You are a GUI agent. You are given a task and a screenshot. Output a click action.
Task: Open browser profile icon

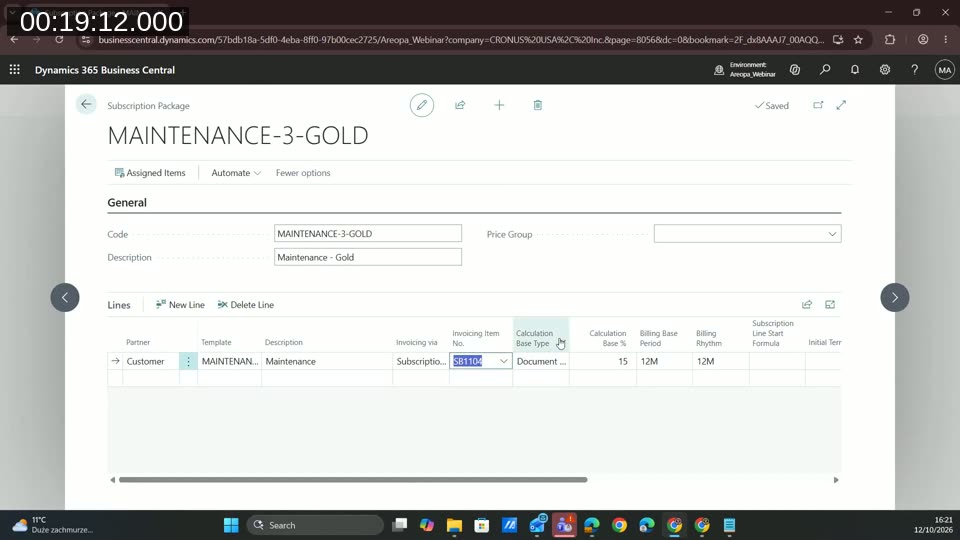(x=923, y=39)
